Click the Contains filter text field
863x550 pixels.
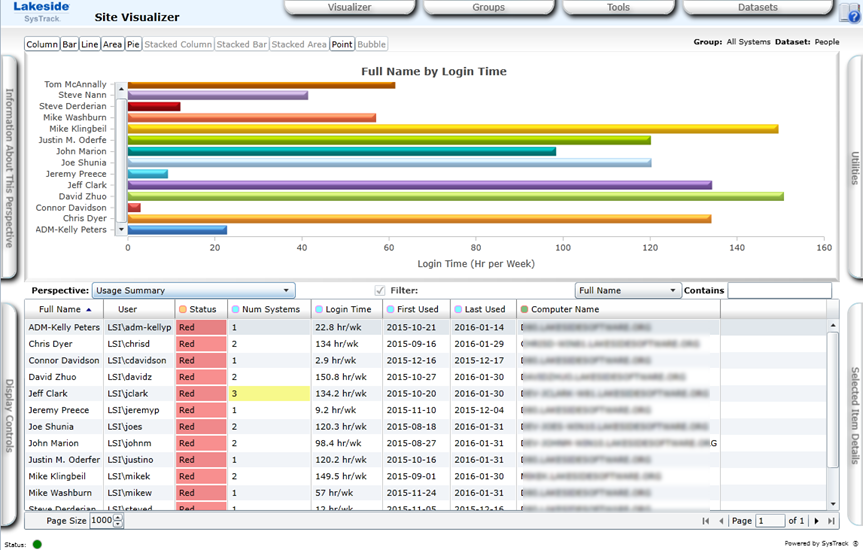point(778,290)
